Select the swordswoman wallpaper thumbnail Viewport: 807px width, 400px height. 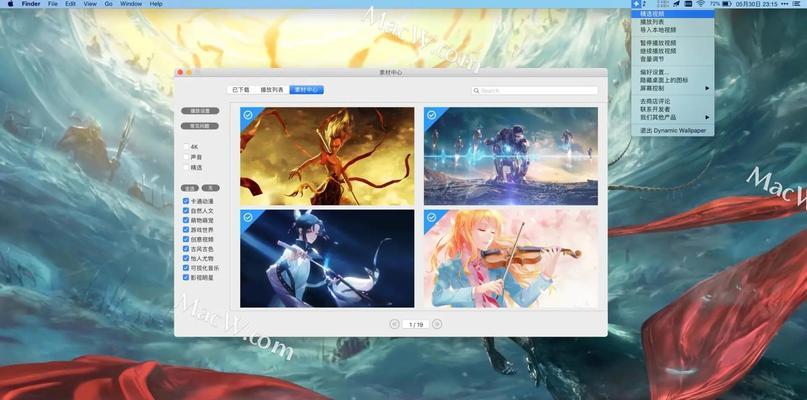(x=327, y=258)
